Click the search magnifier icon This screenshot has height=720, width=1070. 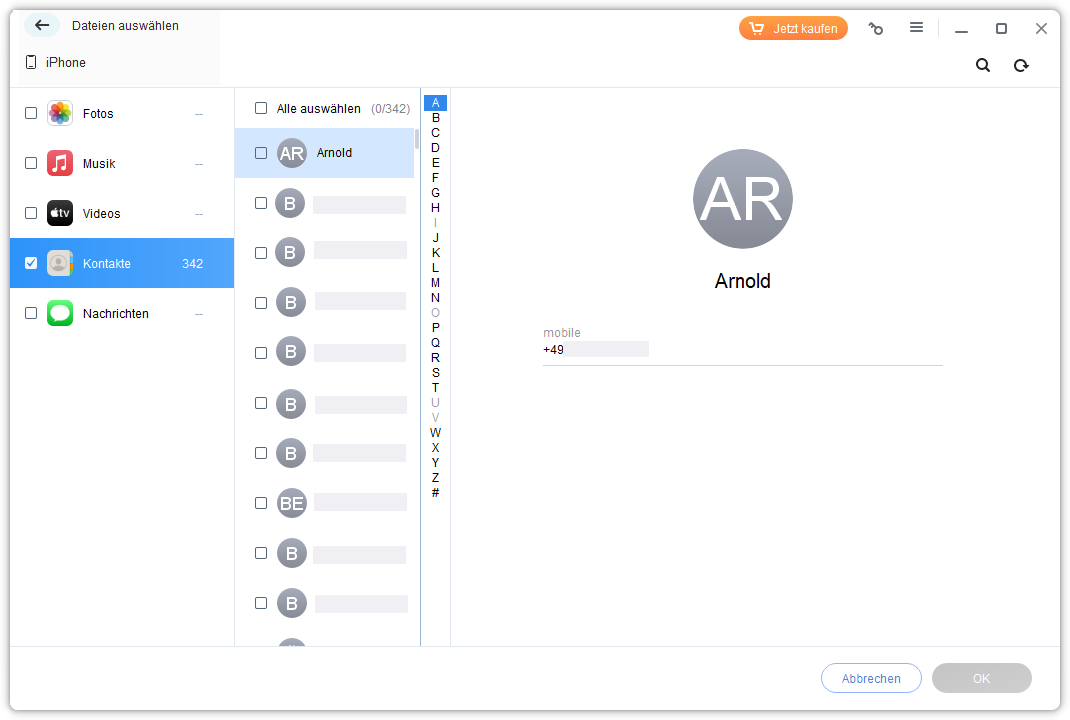[x=983, y=65]
